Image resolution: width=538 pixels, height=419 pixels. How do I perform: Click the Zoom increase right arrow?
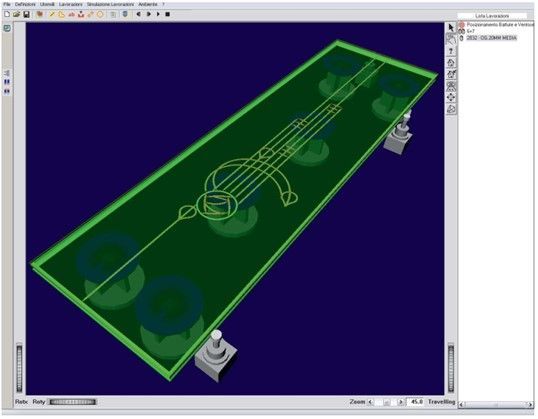click(x=400, y=402)
